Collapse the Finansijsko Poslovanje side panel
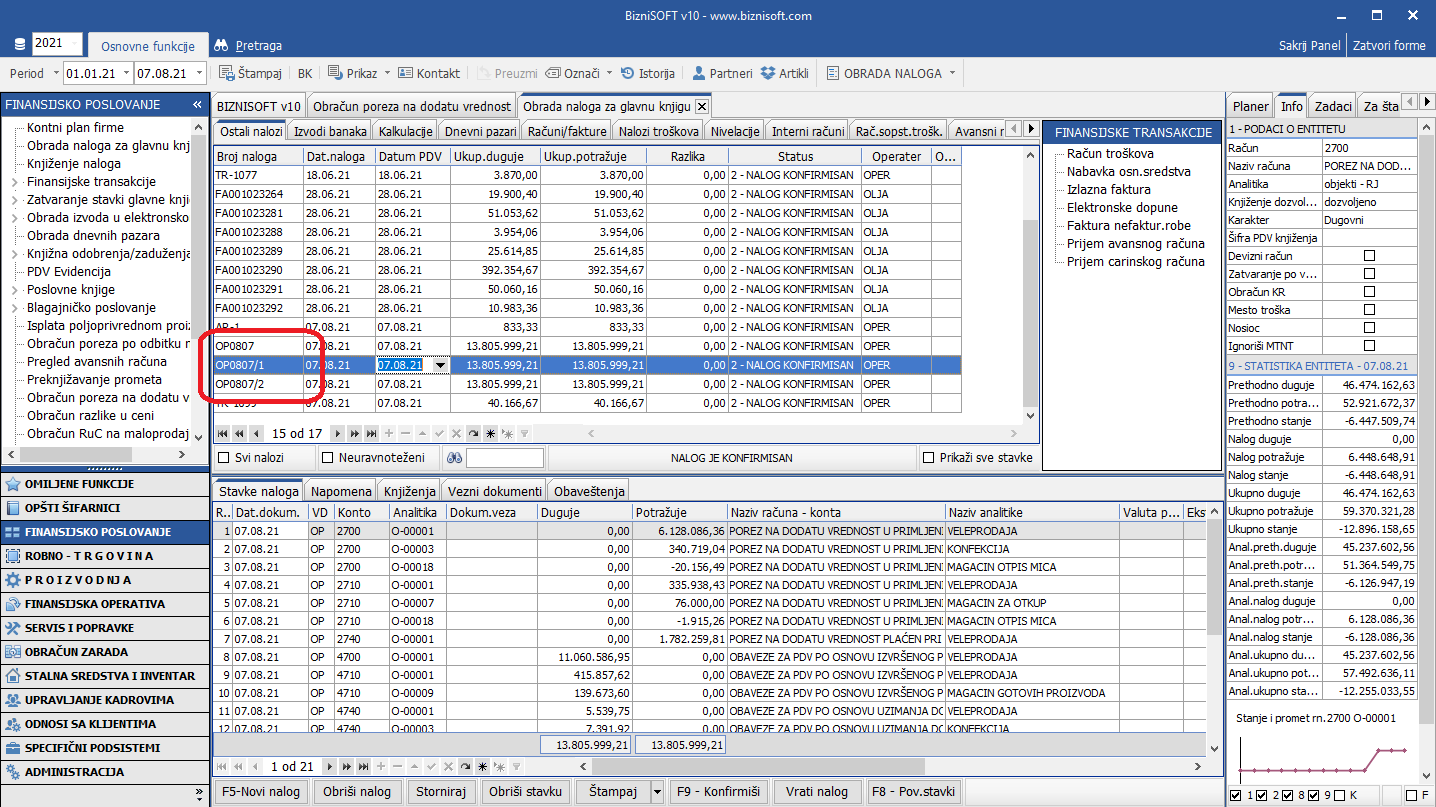The image size is (1436, 807). (198, 105)
